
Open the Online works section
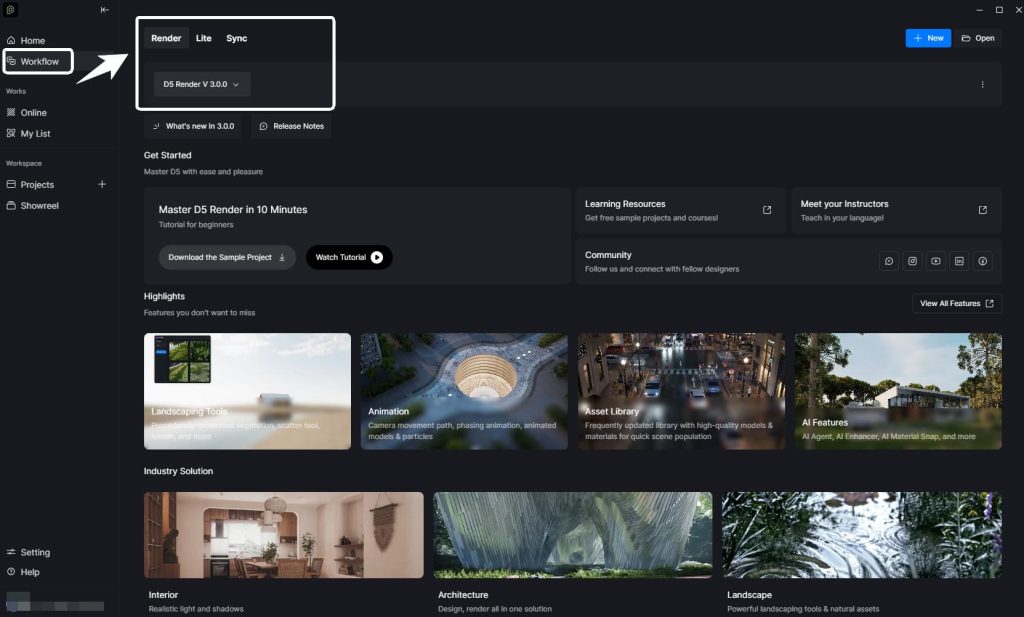pos(33,113)
